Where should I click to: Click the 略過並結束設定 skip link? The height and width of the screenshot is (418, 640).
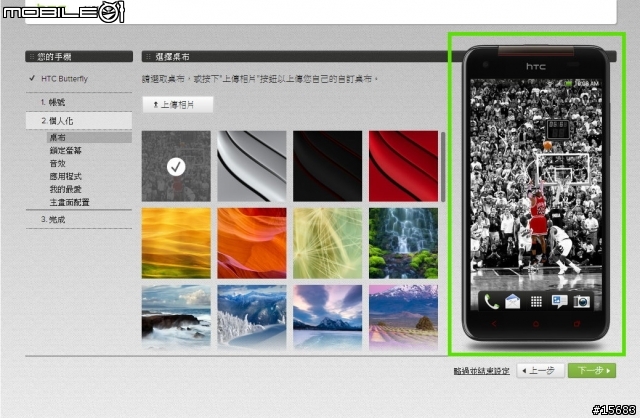point(482,371)
